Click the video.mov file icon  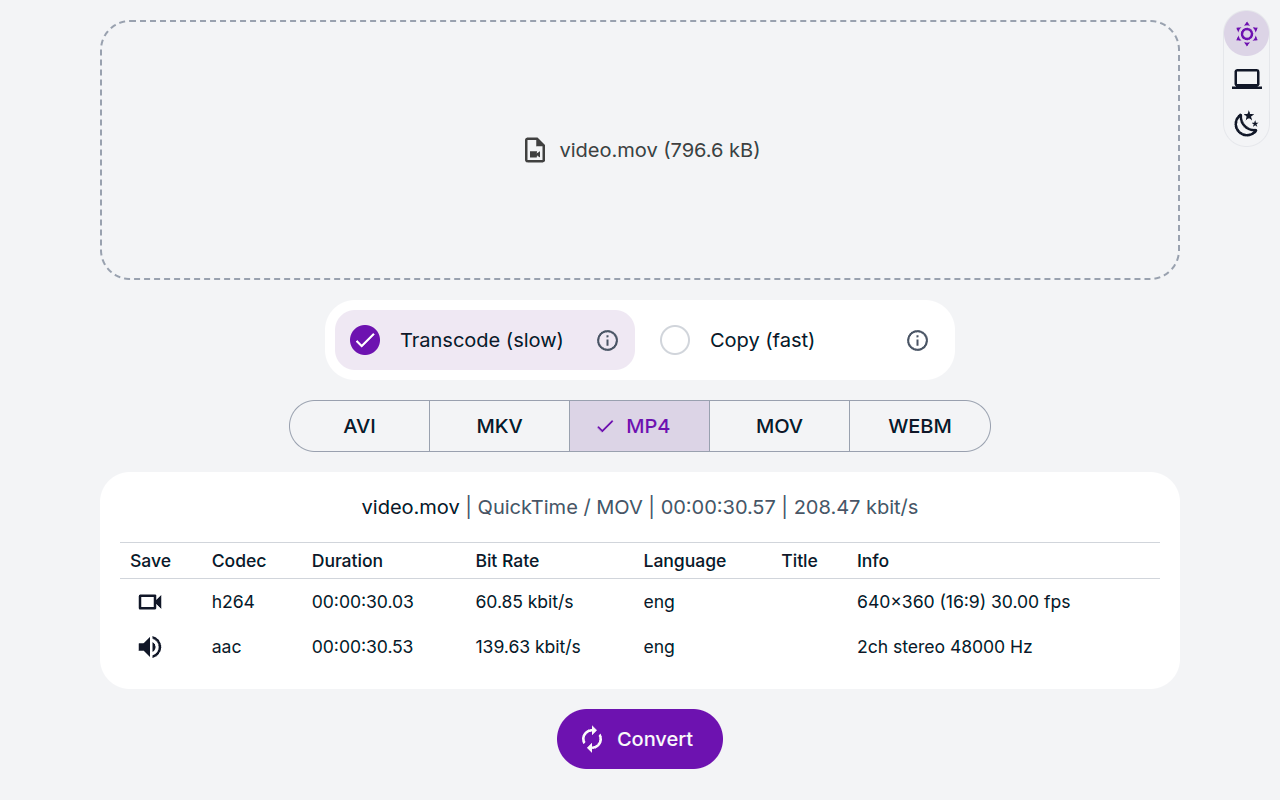click(535, 150)
